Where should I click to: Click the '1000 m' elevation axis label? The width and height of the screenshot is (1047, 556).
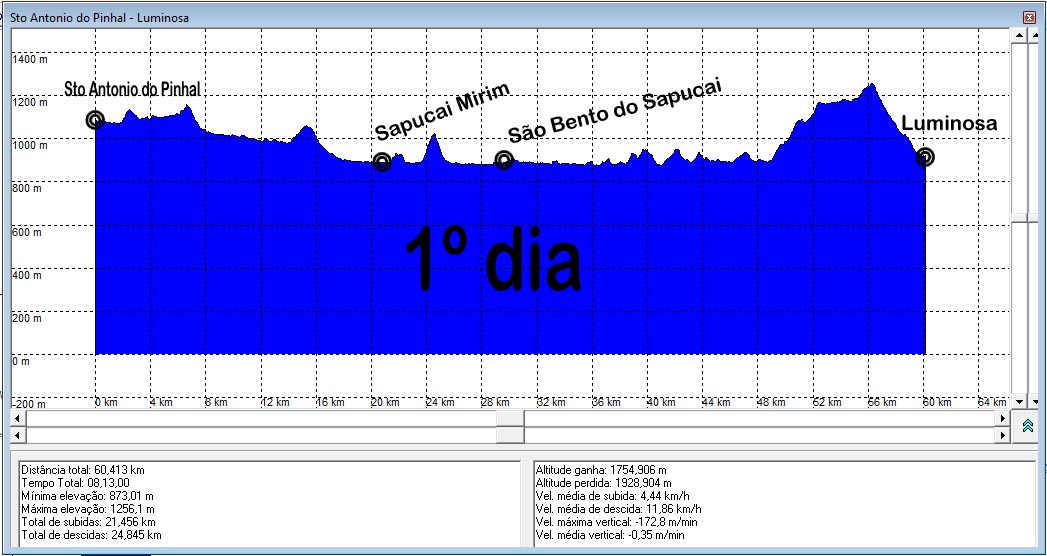point(31,146)
